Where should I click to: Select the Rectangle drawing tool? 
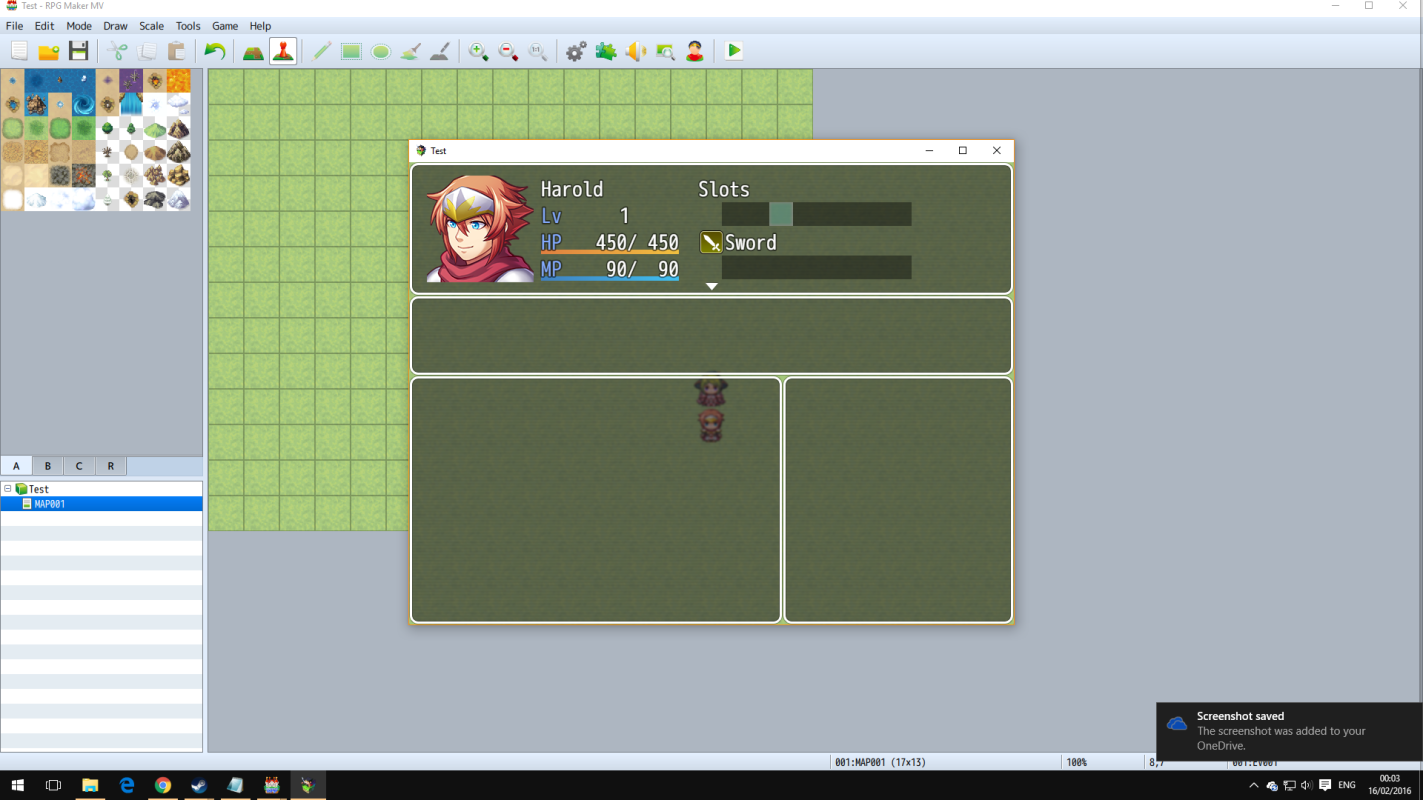coord(351,51)
